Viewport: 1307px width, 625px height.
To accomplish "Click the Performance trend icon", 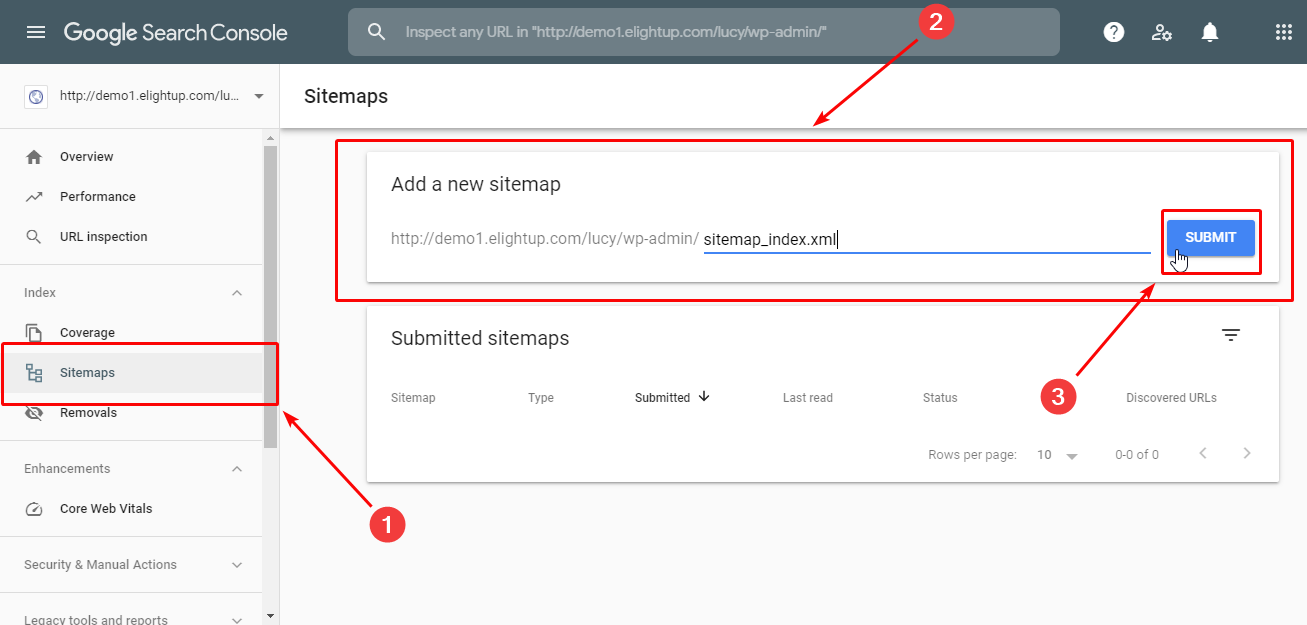I will click(x=34, y=197).
